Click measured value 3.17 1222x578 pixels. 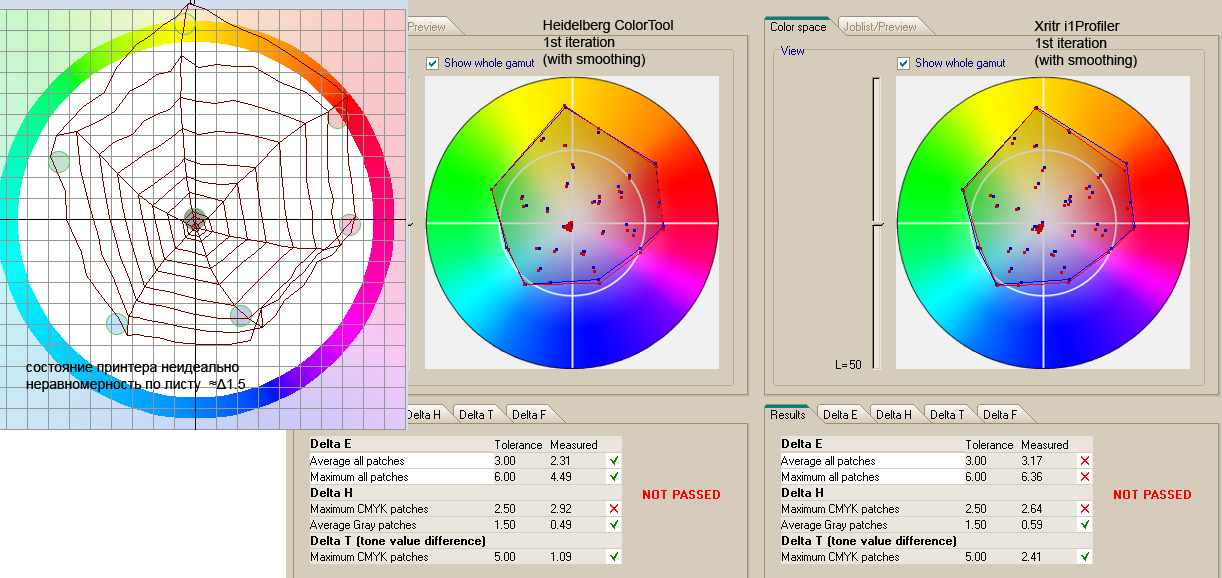1031,461
